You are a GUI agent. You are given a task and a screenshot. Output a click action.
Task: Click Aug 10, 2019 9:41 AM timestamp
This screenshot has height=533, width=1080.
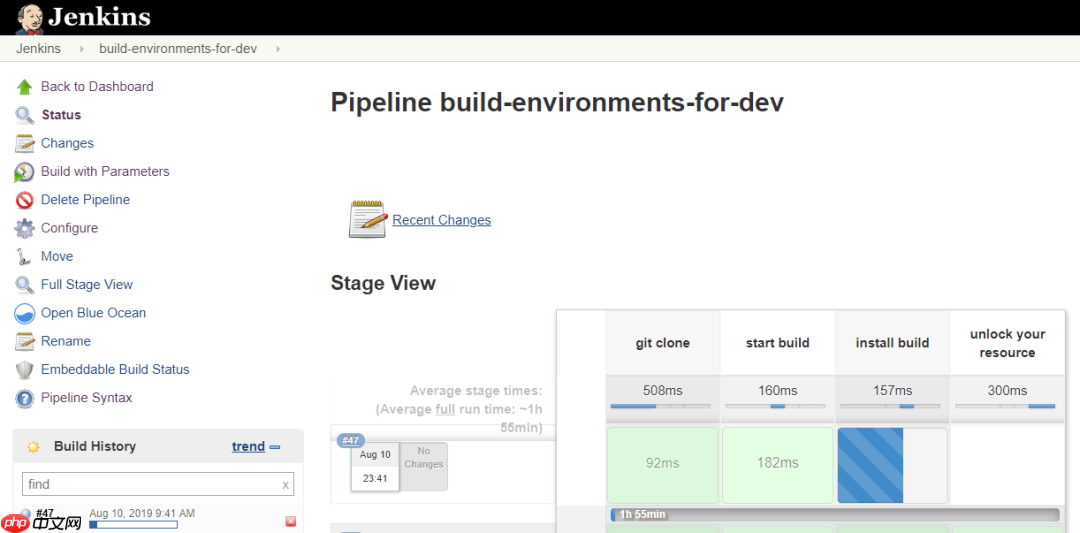142,513
